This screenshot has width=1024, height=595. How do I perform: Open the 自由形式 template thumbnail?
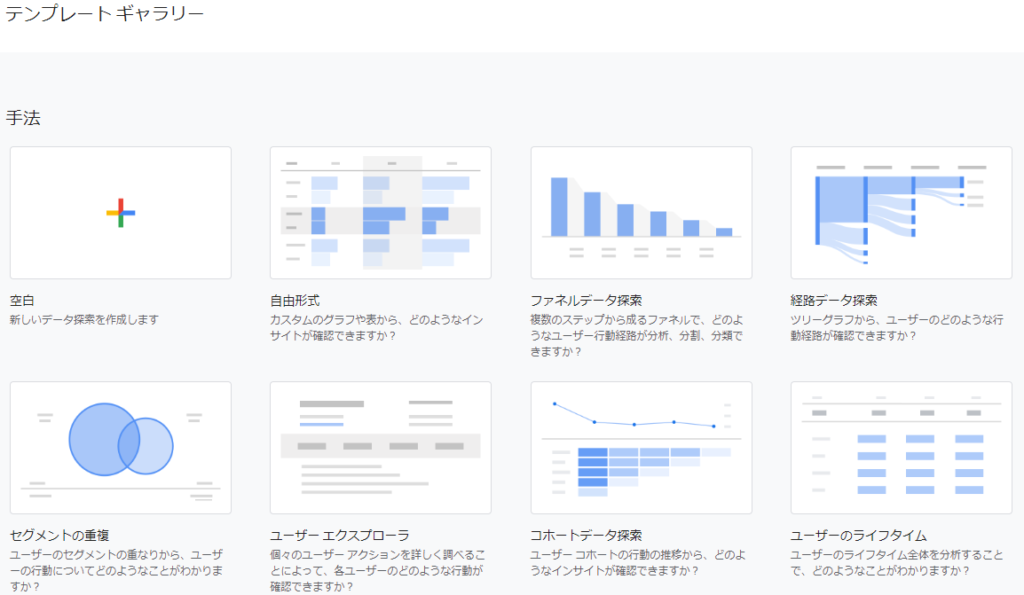pyautogui.click(x=380, y=213)
